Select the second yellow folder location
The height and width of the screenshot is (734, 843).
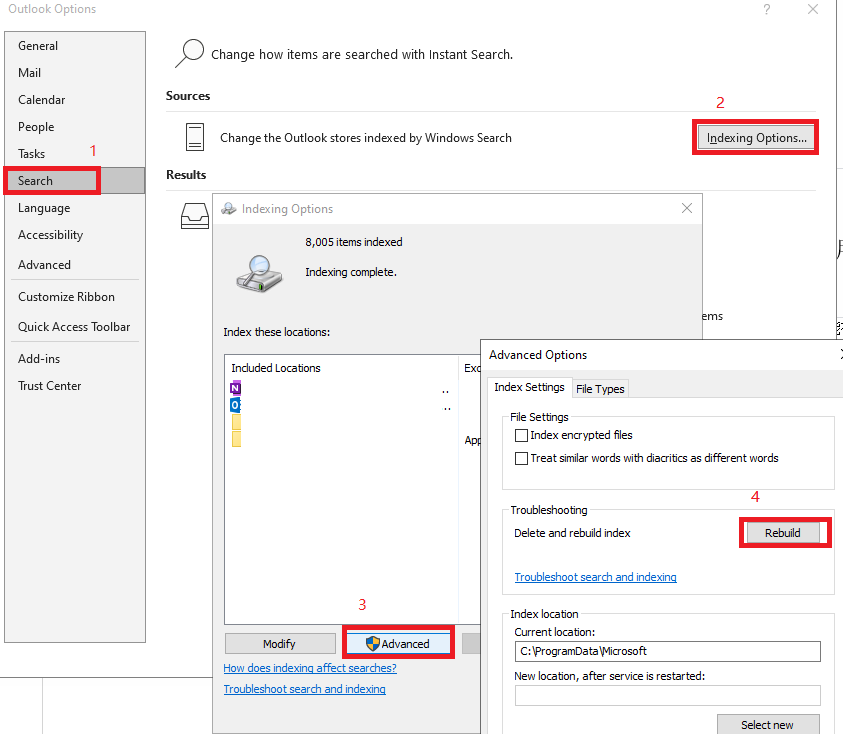[x=236, y=439]
